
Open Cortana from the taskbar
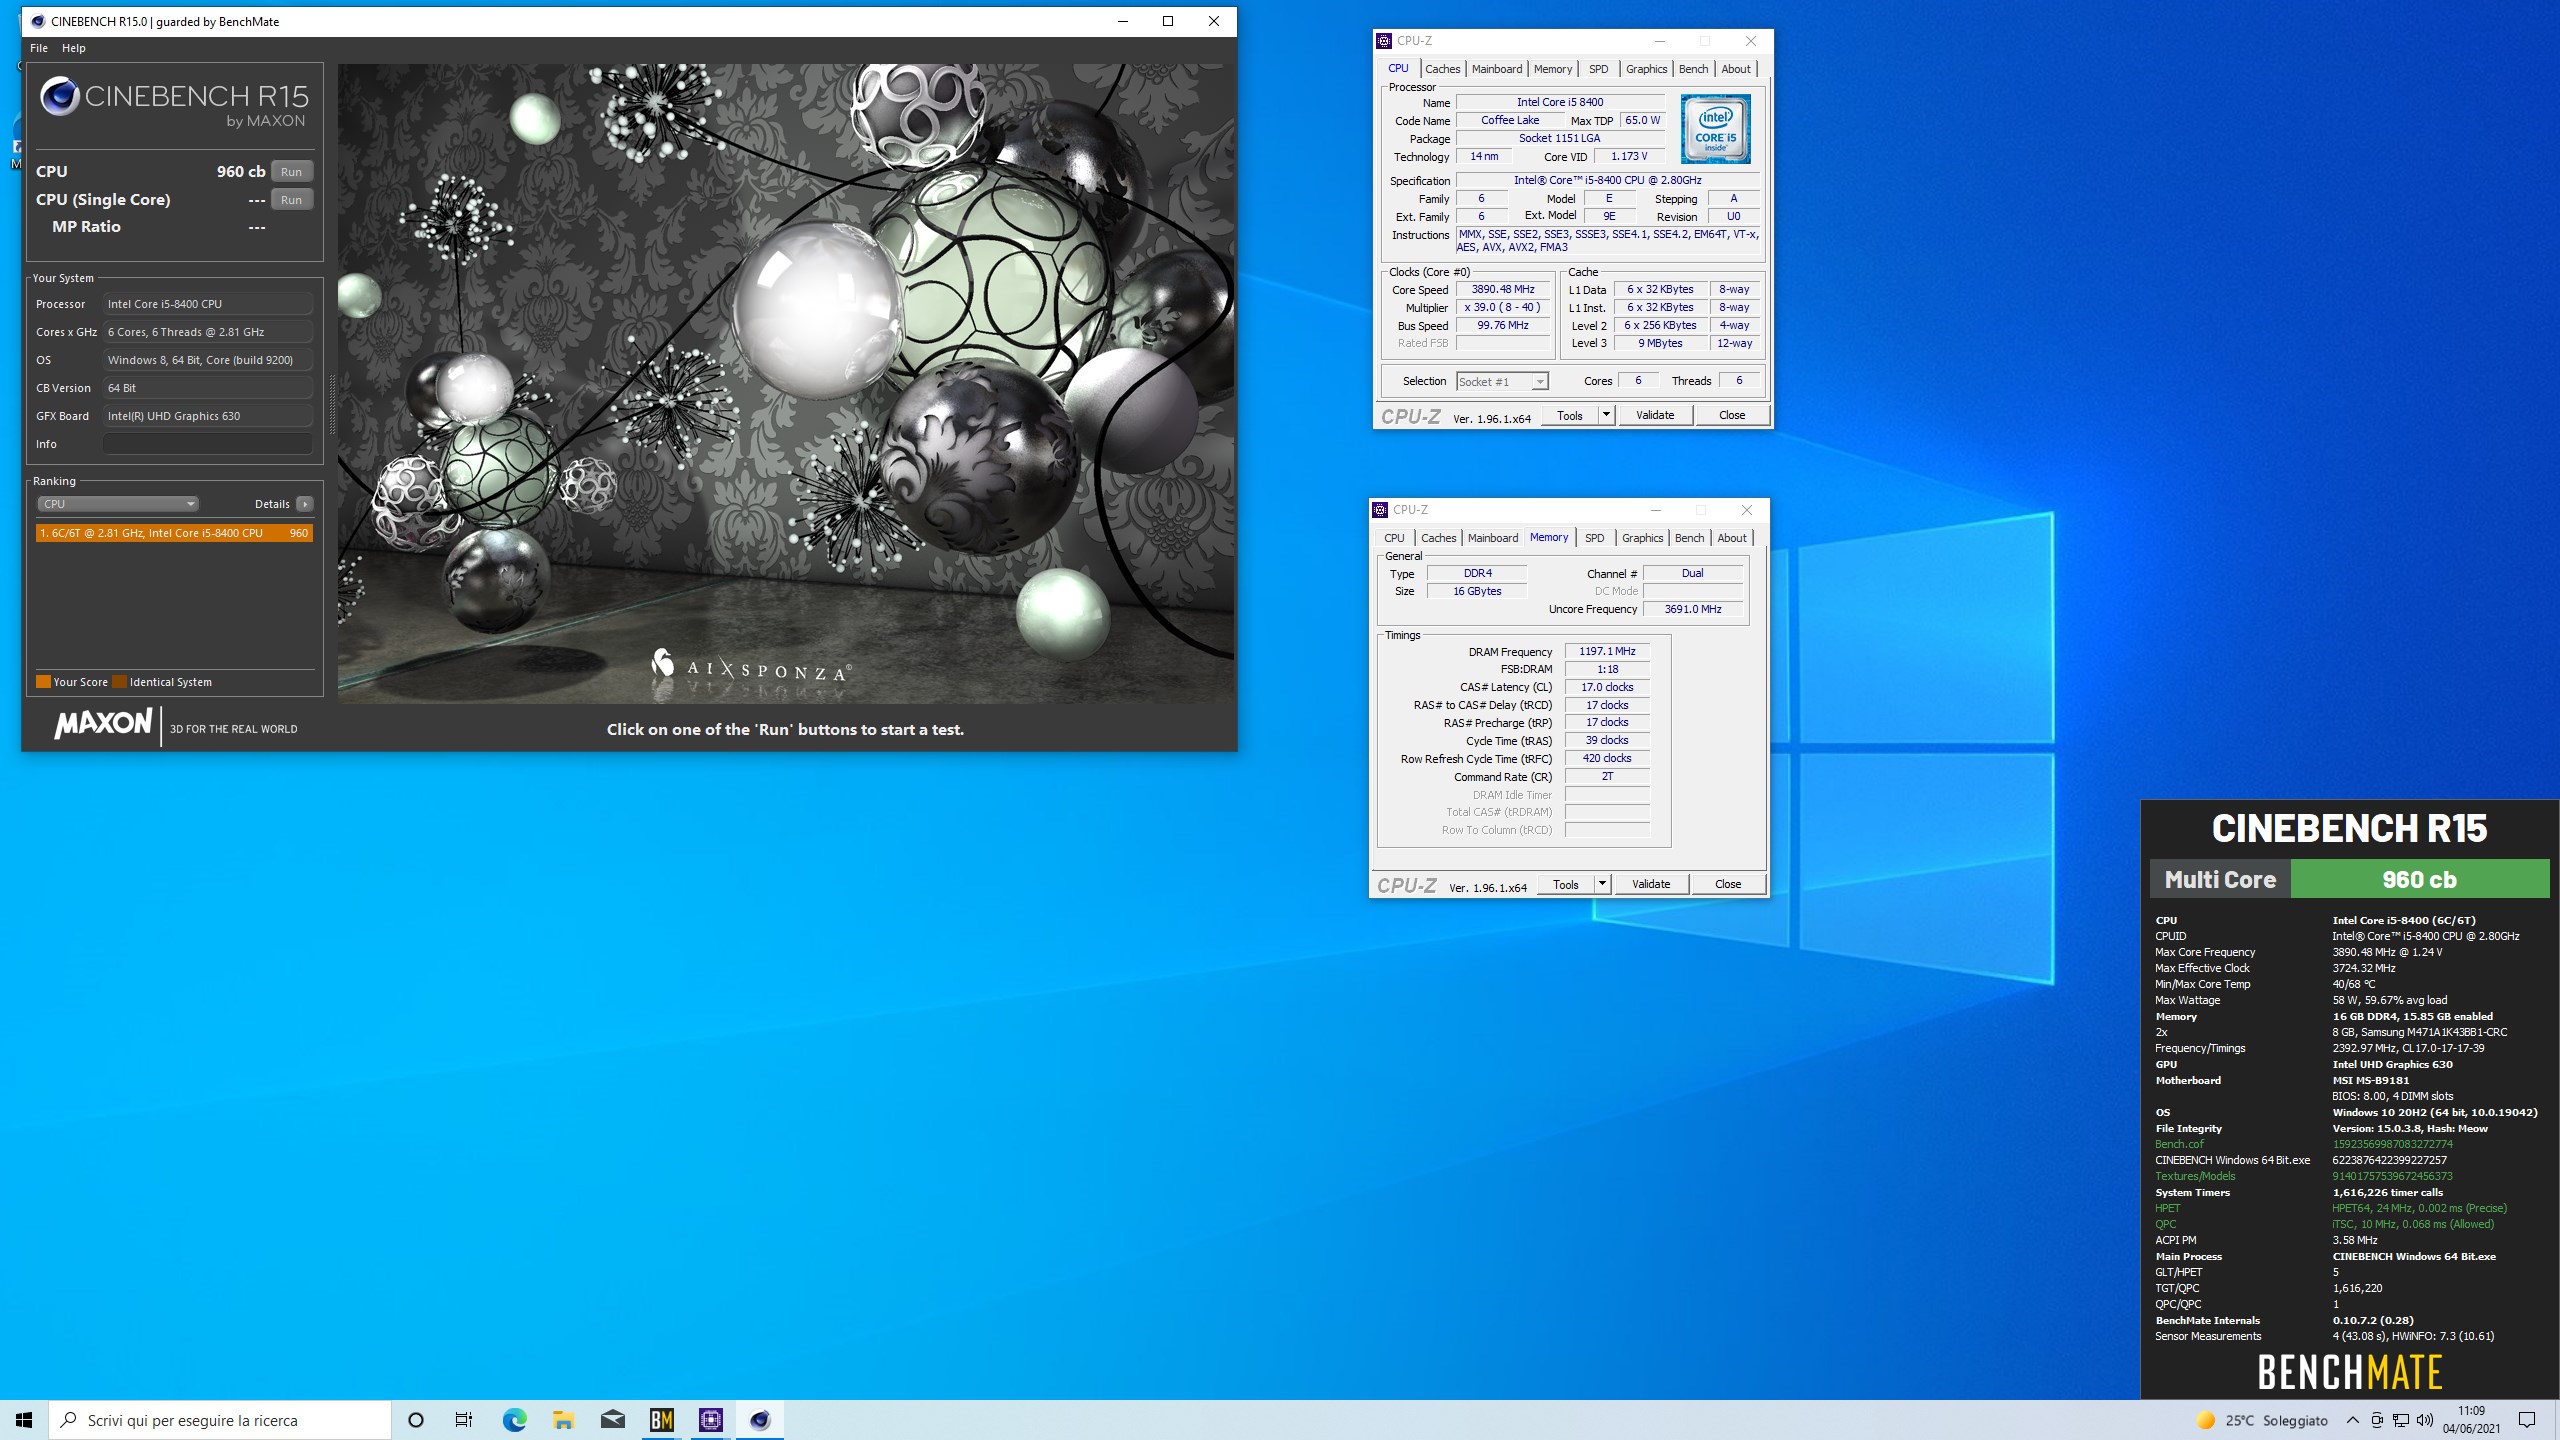coord(416,1420)
